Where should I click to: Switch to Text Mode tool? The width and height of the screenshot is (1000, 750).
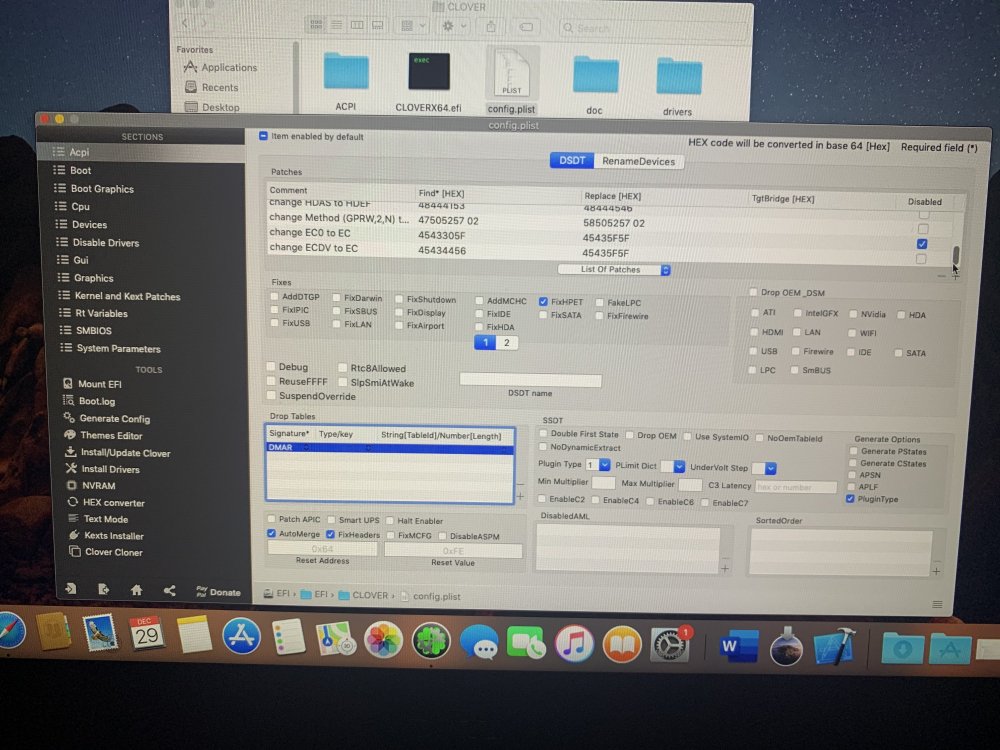pyautogui.click(x=105, y=519)
